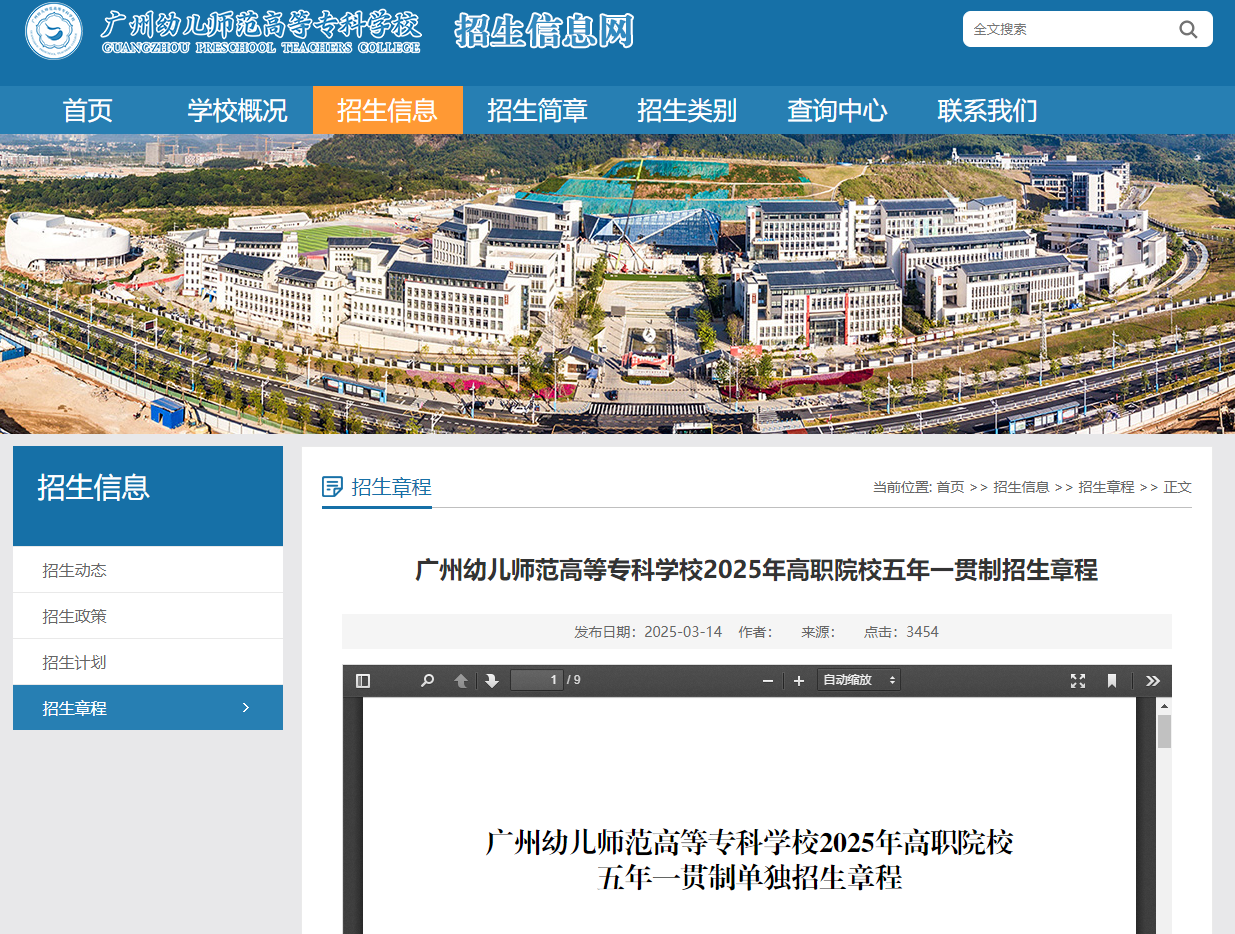Screen dimensions: 1235x934
Task: Switch to the 招生简章 tab
Action: point(537,110)
